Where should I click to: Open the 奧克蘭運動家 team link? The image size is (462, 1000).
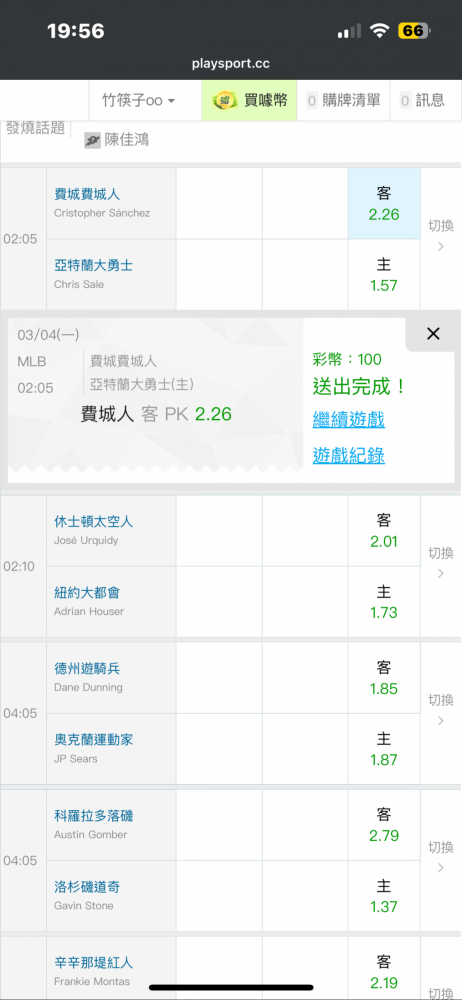[94, 740]
